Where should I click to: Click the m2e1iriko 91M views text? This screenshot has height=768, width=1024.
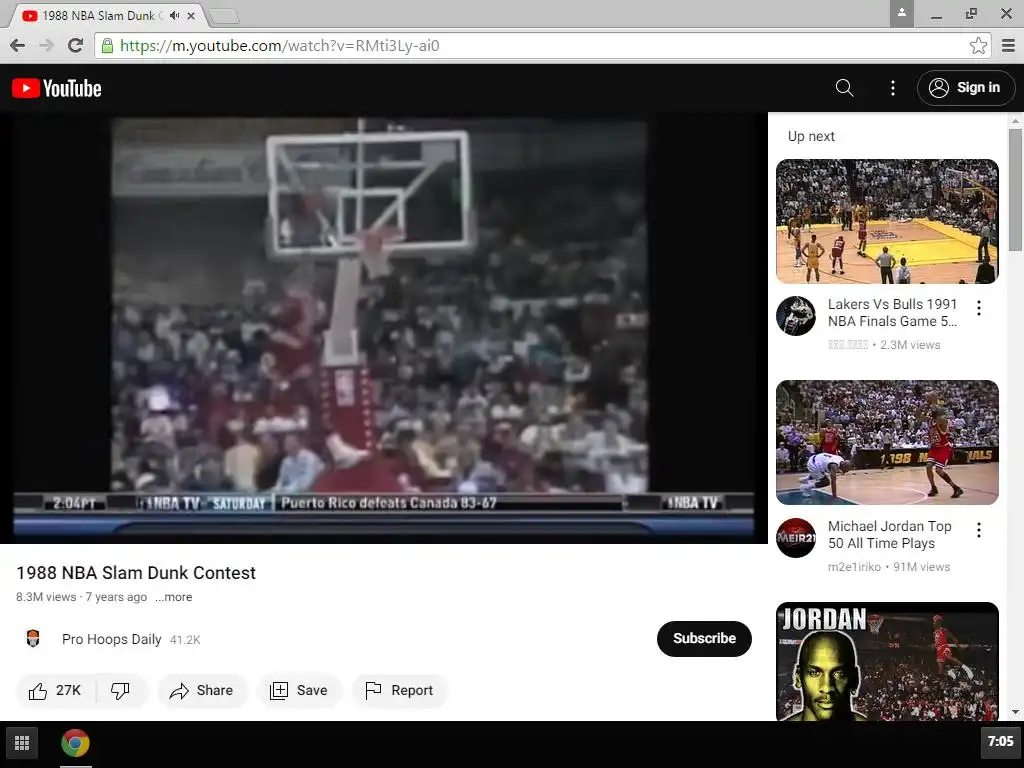889,567
